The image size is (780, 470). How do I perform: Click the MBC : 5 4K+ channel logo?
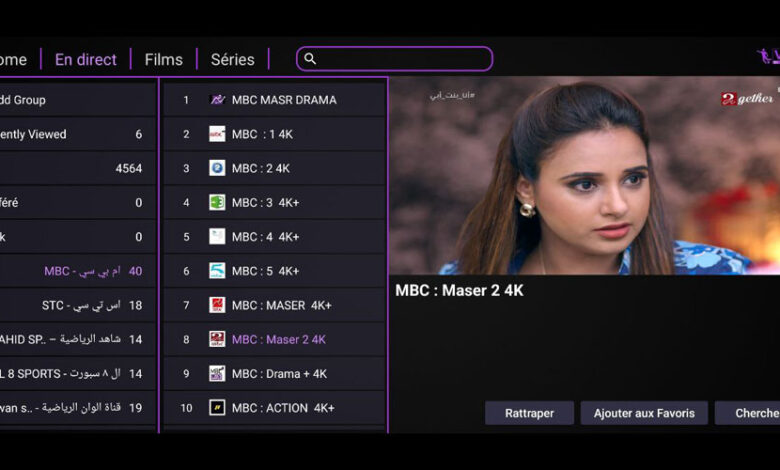(217, 271)
